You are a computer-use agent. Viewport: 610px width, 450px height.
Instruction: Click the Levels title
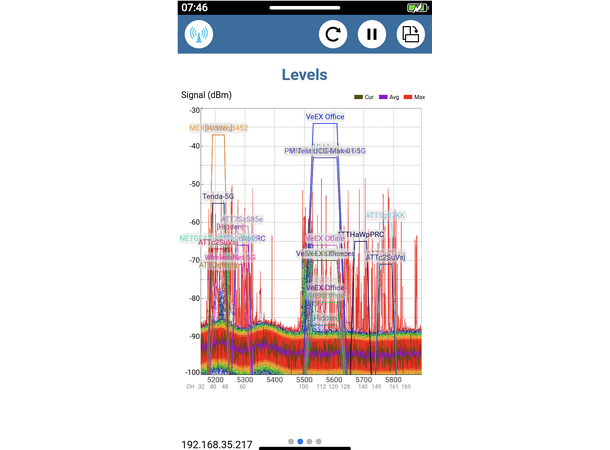(x=305, y=75)
